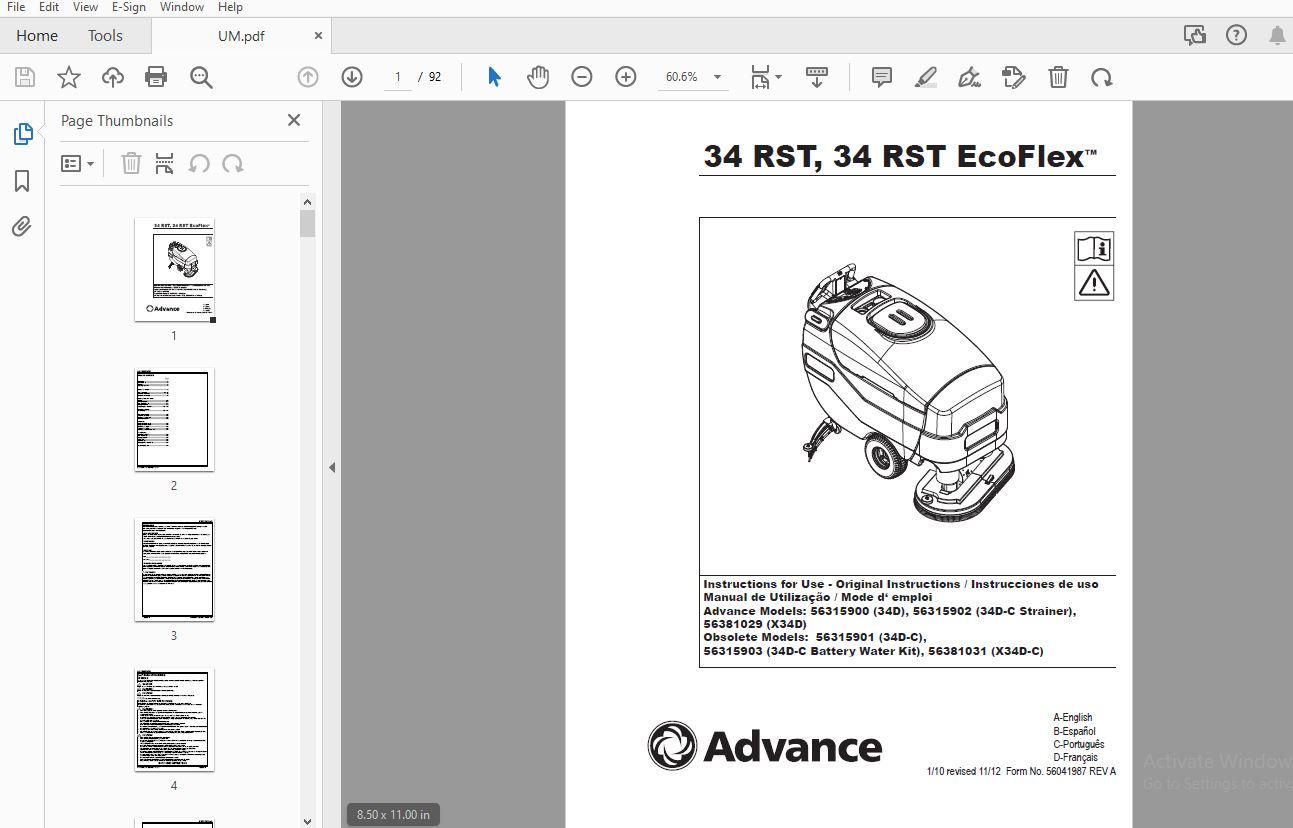Open Find text magnifier tool

click(202, 77)
